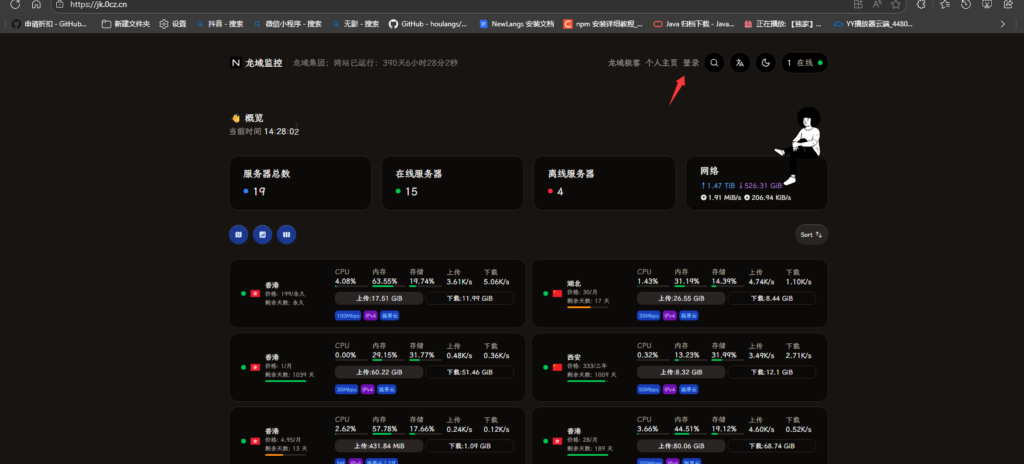Click the 31.99% storage bar in 西安 card
This screenshot has height=464, width=1024.
pos(727,360)
